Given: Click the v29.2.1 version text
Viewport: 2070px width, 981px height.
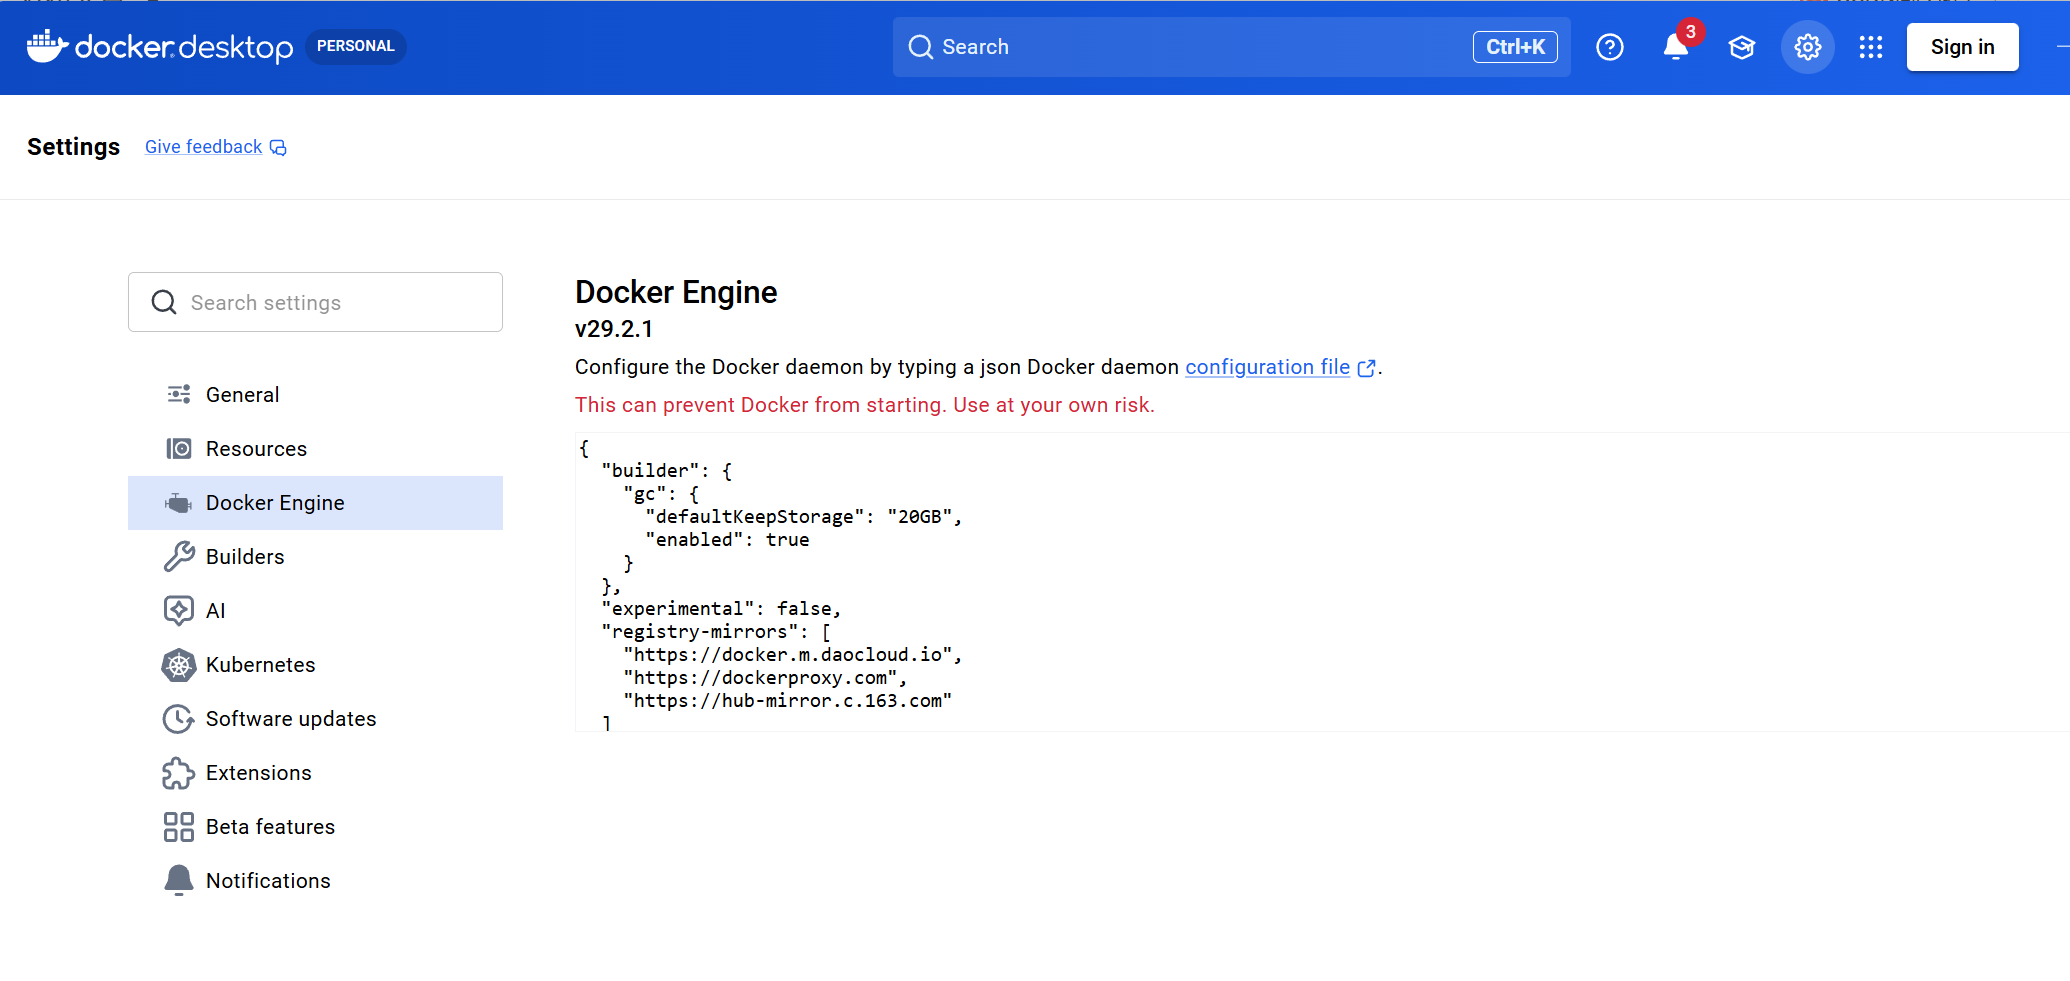Looking at the screenshot, I should [x=614, y=329].
